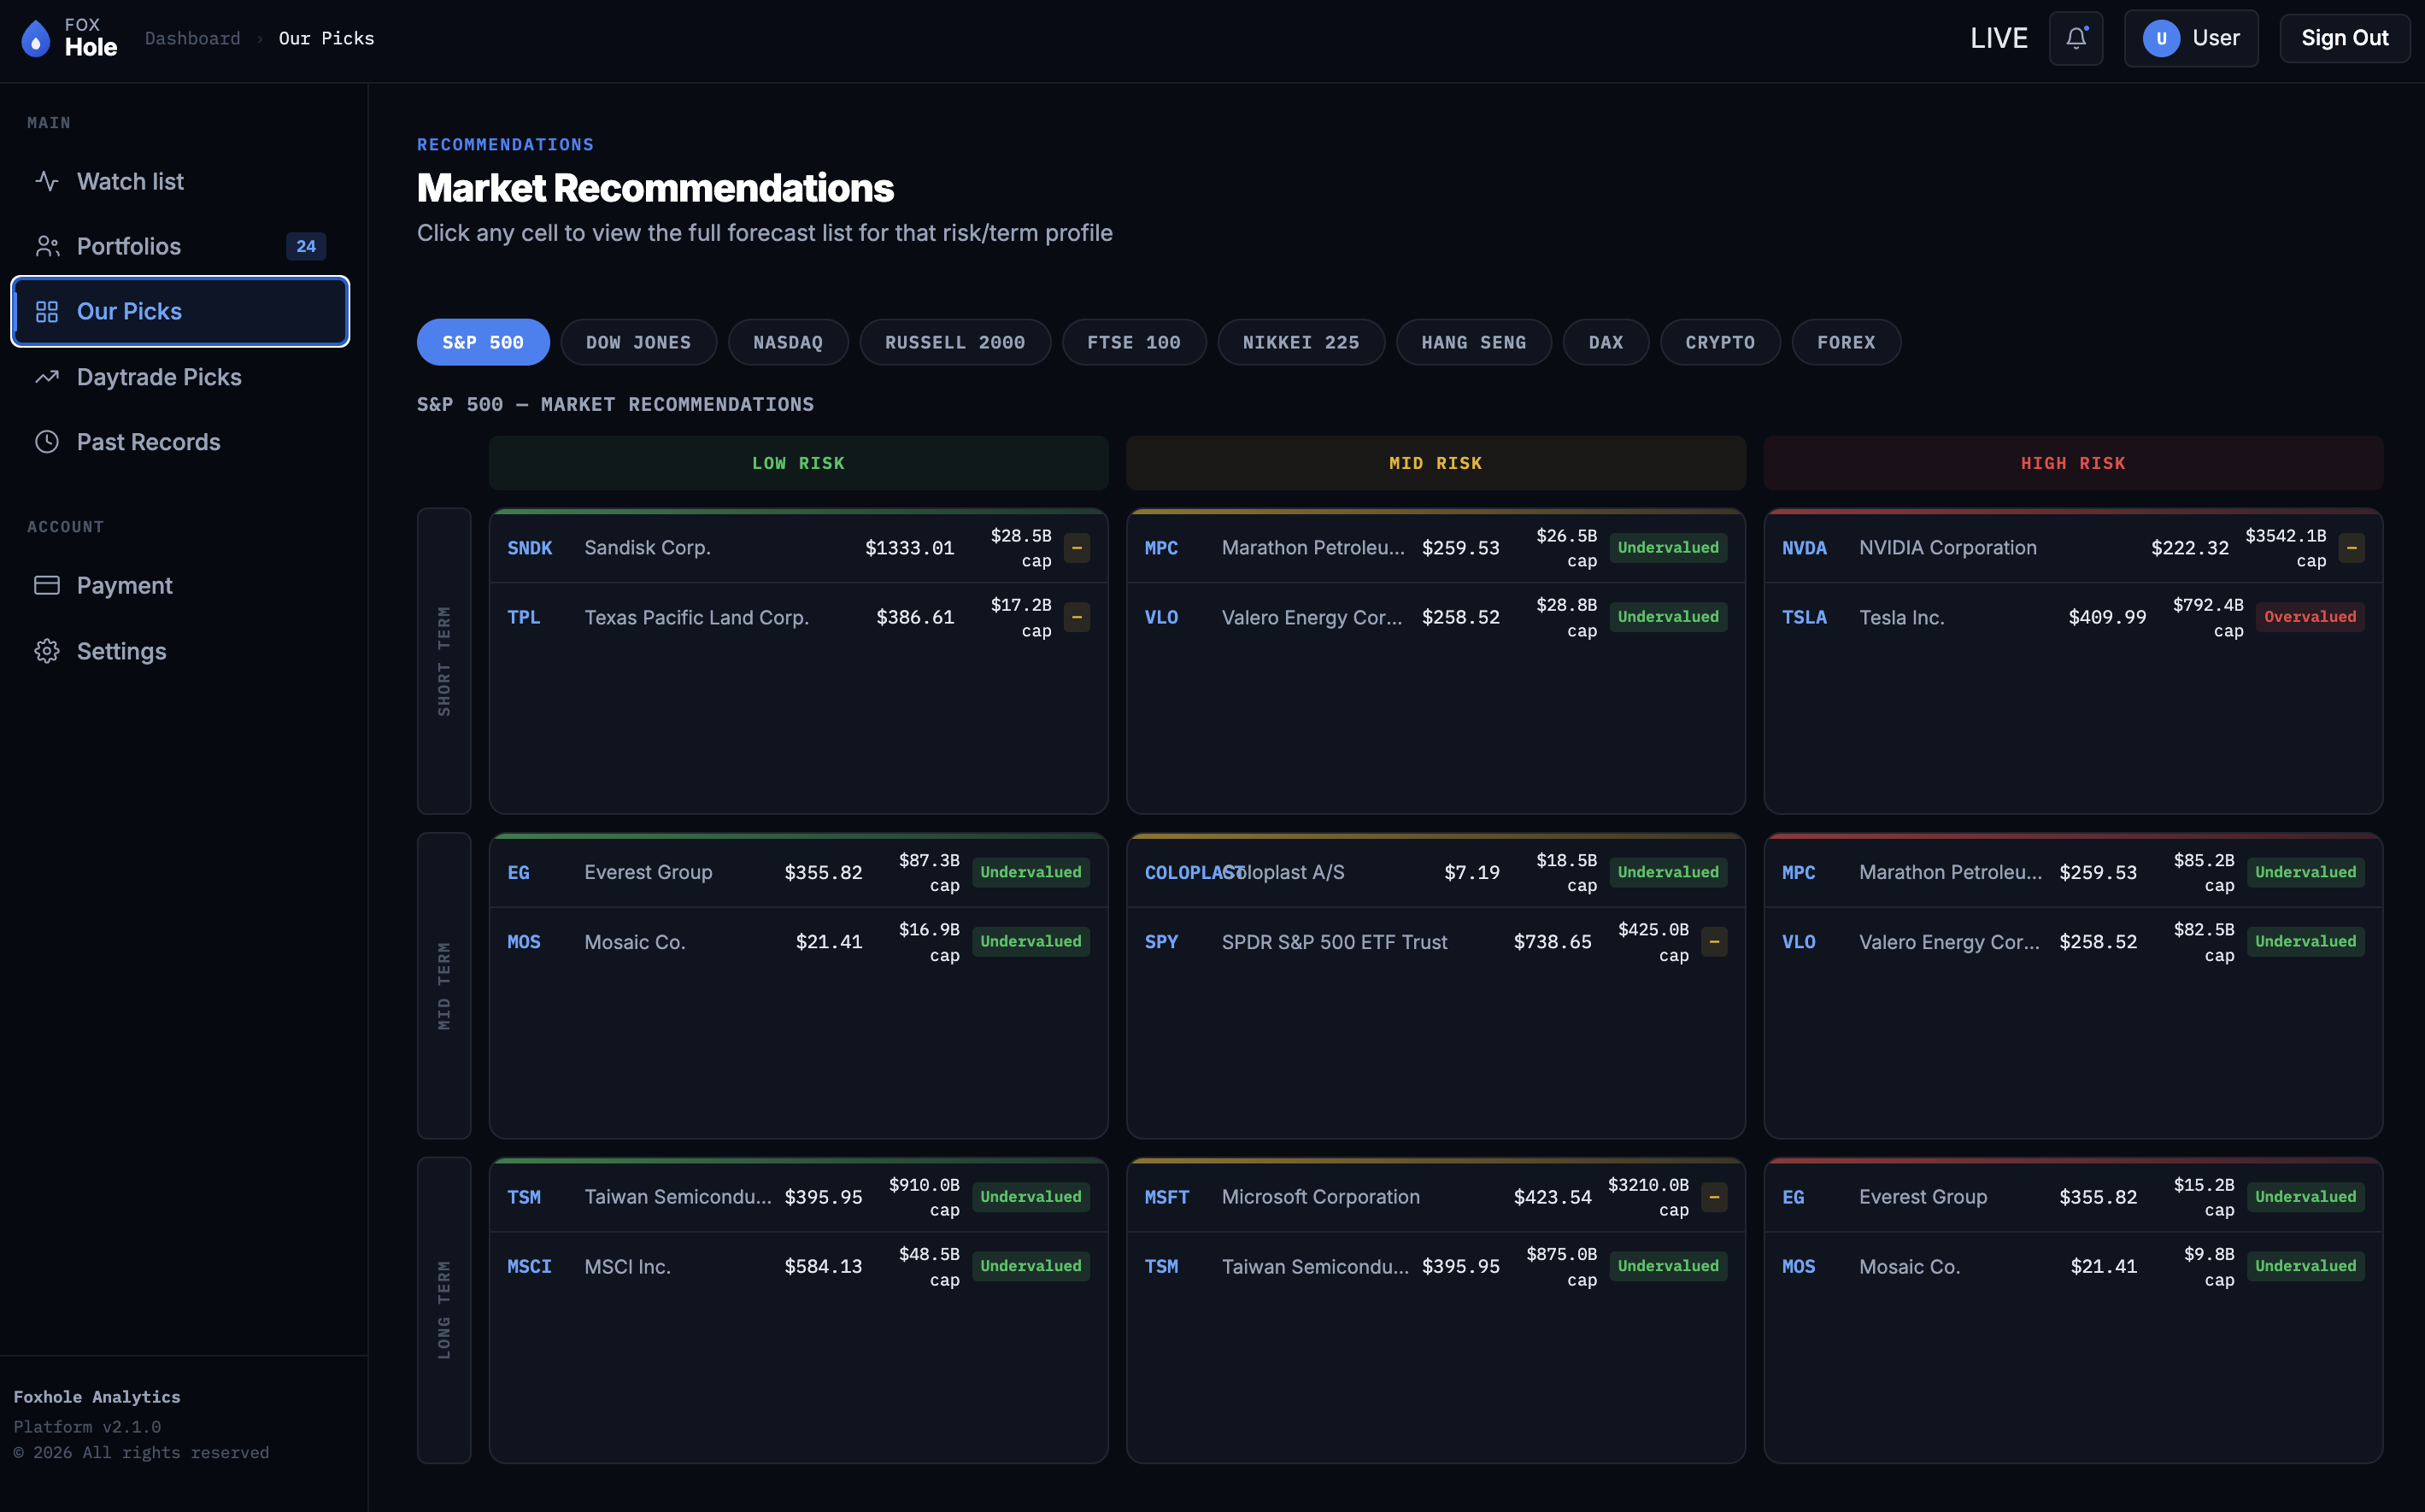Switch to the Crypto tab
The height and width of the screenshot is (1512, 2425).
point(1720,342)
